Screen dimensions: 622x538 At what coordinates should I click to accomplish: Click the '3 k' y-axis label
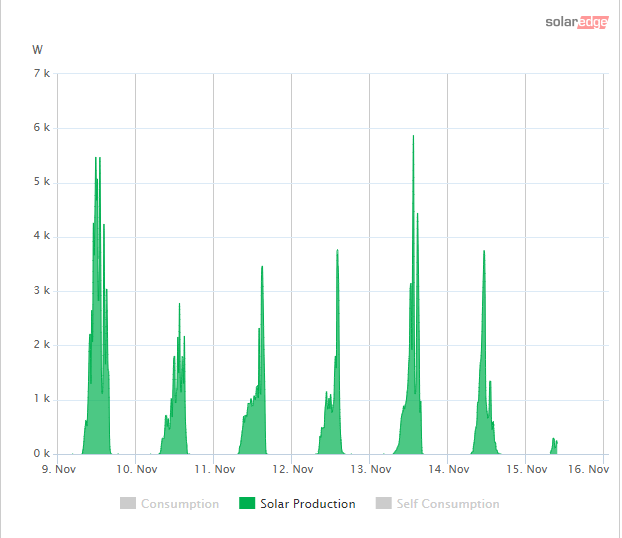point(42,290)
